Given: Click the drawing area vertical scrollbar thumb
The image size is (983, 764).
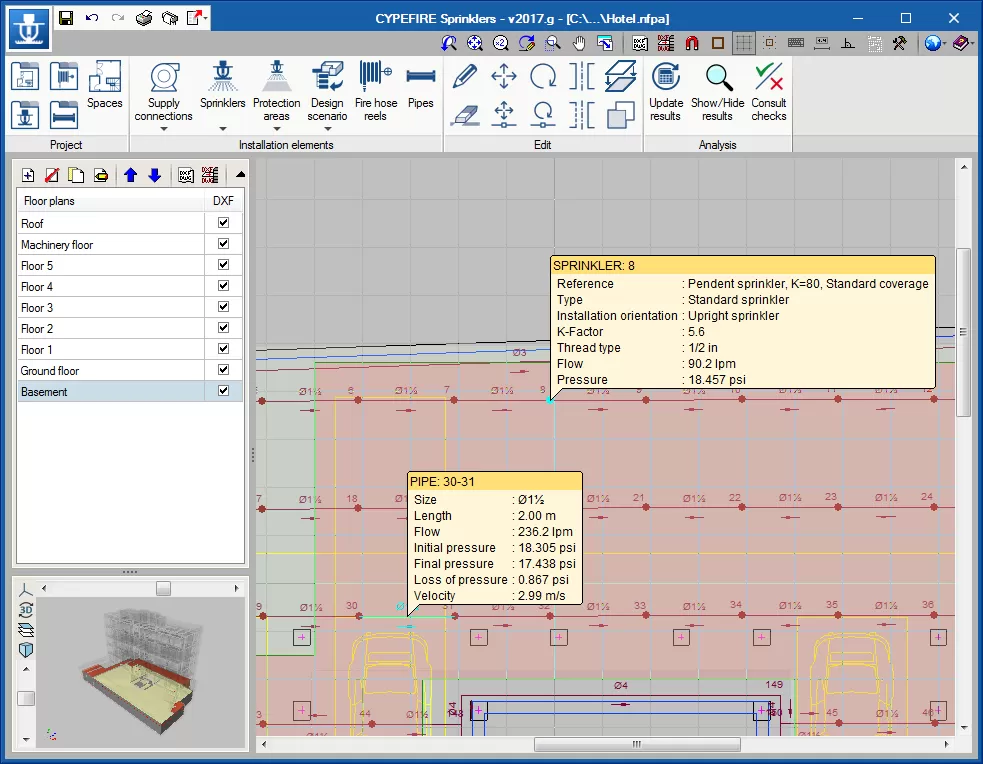Looking at the screenshot, I should tap(964, 332).
